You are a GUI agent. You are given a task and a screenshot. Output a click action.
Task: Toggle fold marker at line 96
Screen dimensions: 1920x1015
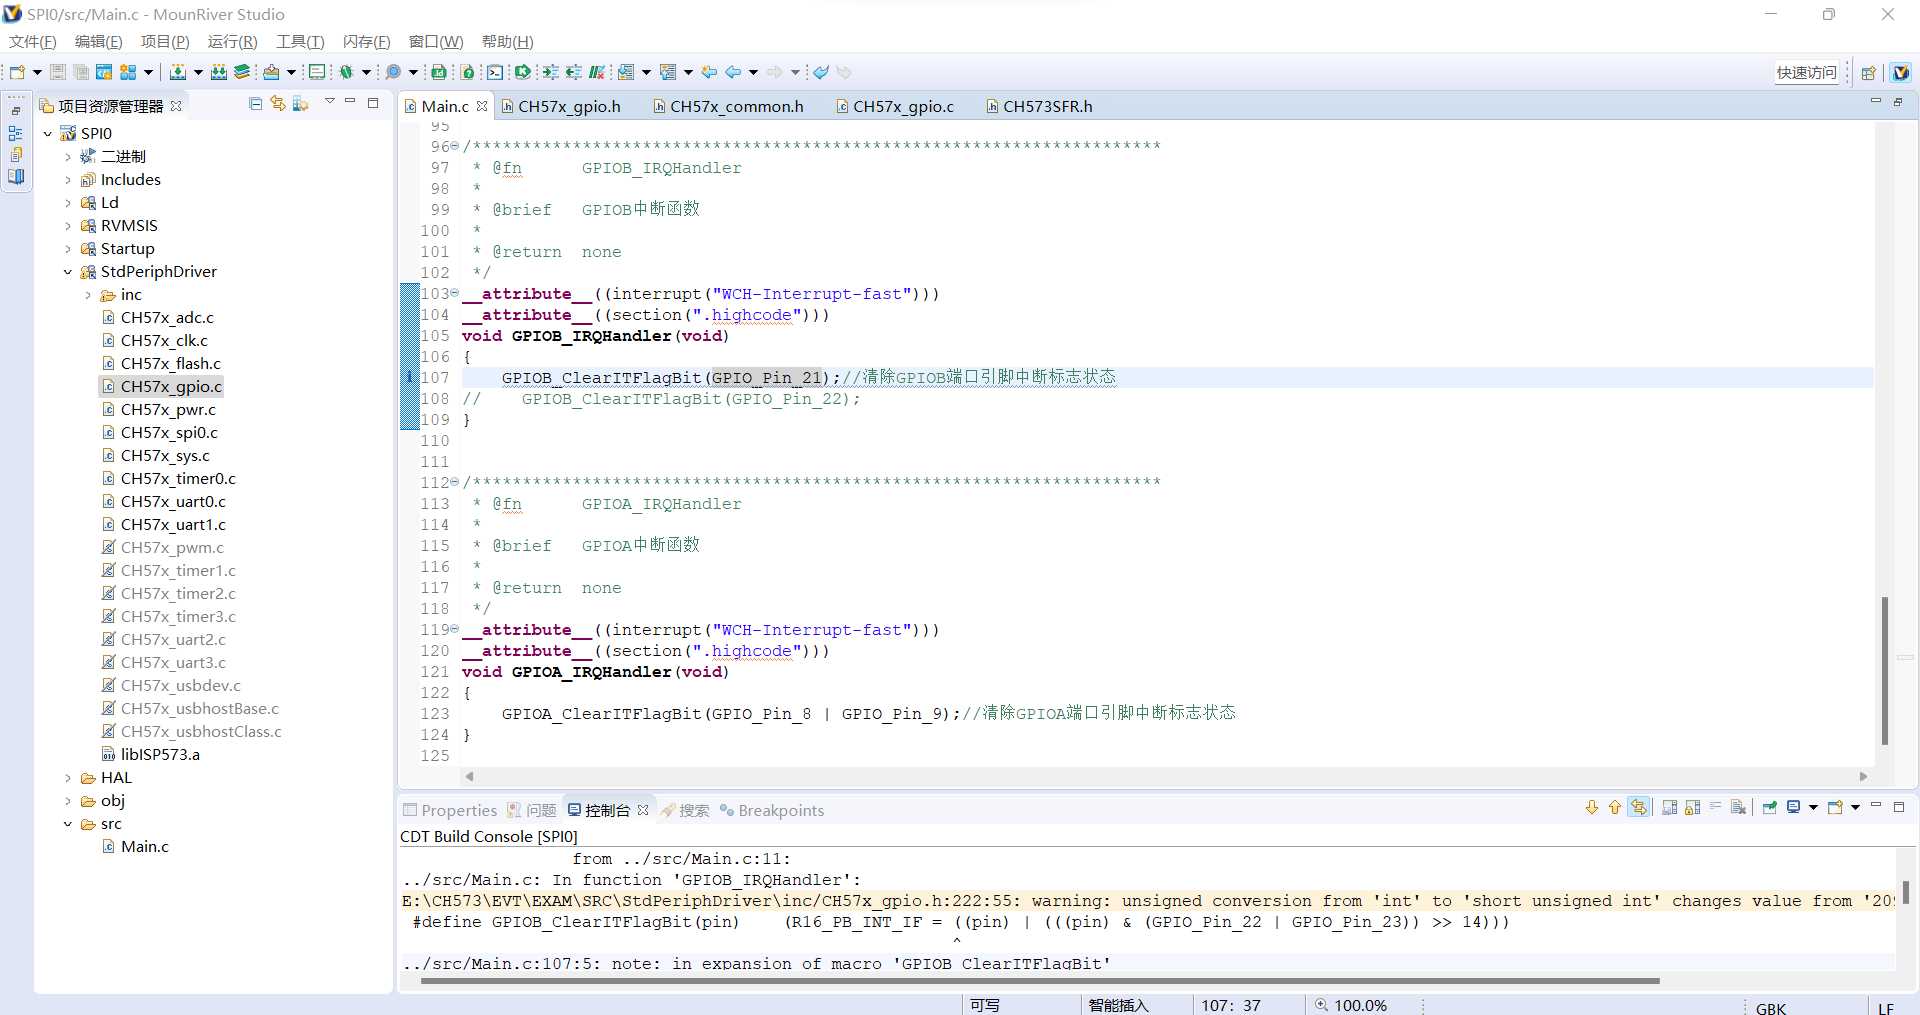(x=455, y=146)
